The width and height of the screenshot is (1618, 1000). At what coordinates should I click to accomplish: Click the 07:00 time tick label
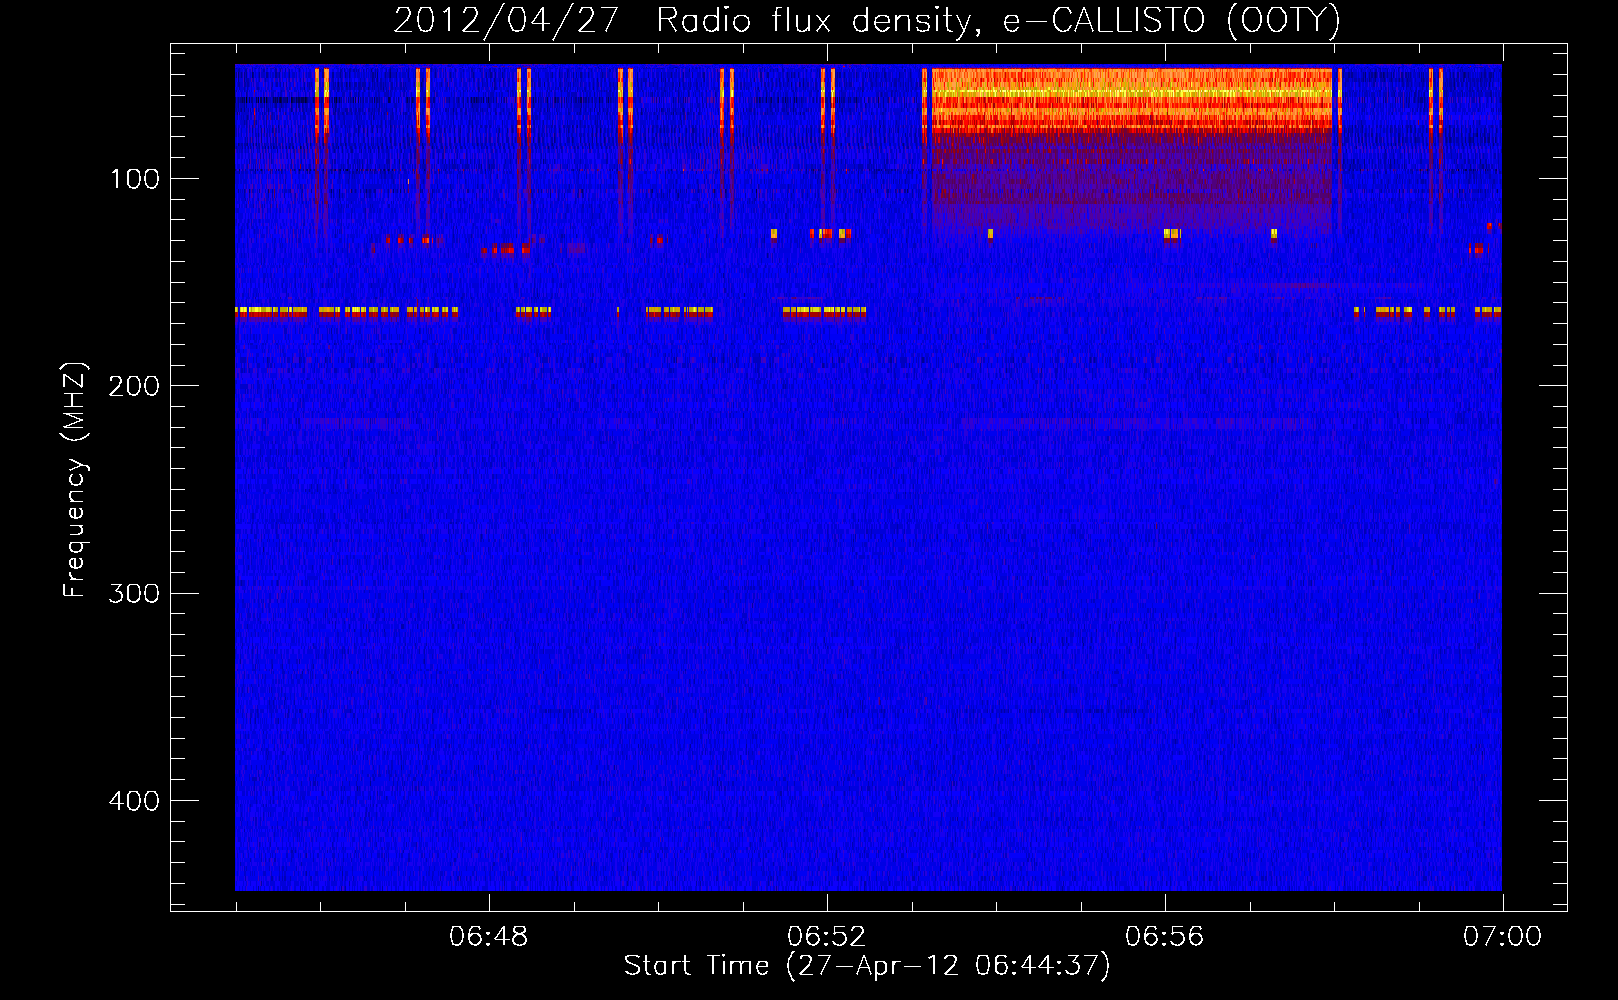point(1503,937)
